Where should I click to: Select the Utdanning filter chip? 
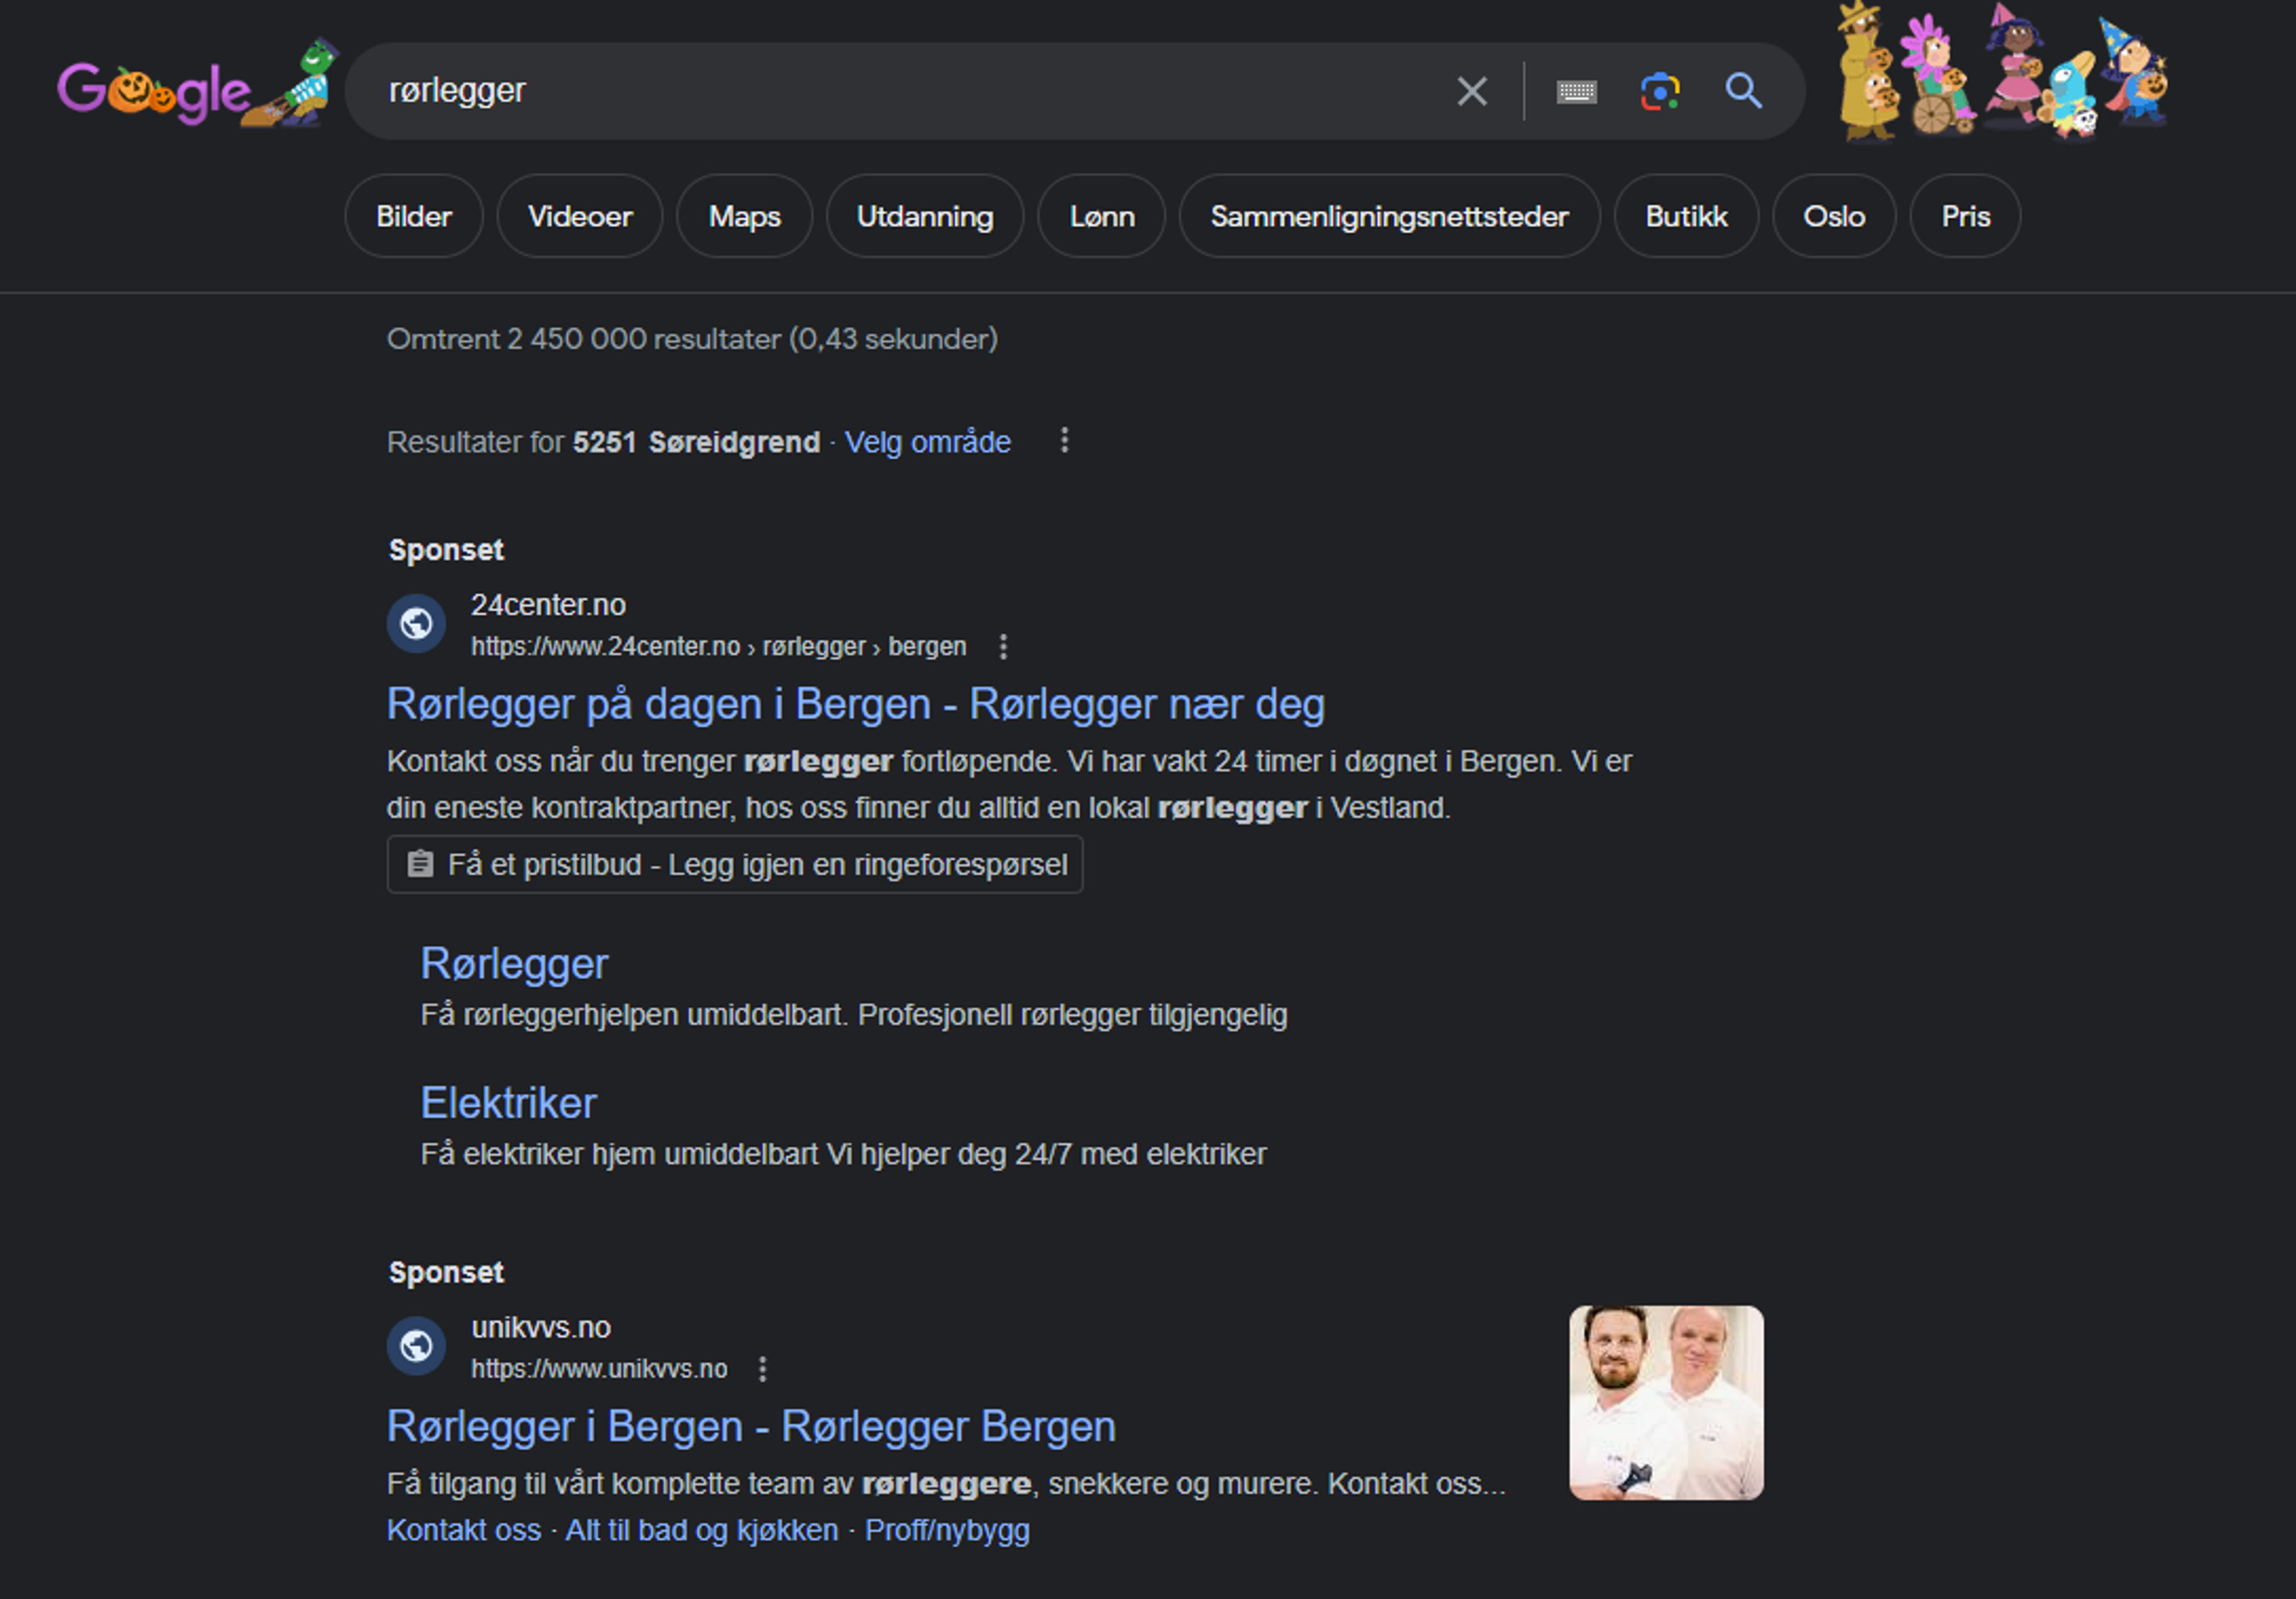(925, 216)
